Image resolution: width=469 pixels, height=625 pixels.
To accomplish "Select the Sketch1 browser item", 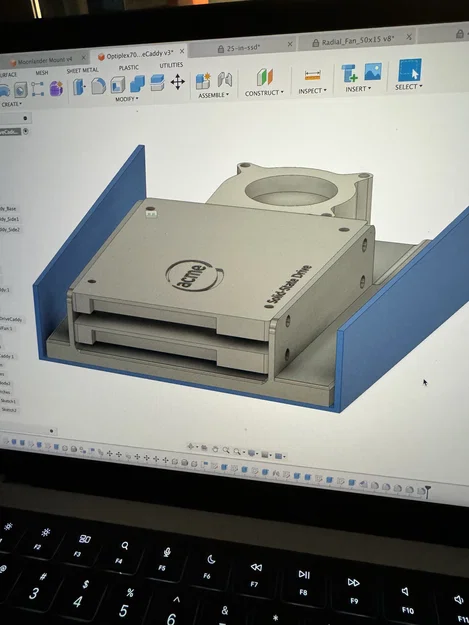I will pyautogui.click(x=8, y=401).
